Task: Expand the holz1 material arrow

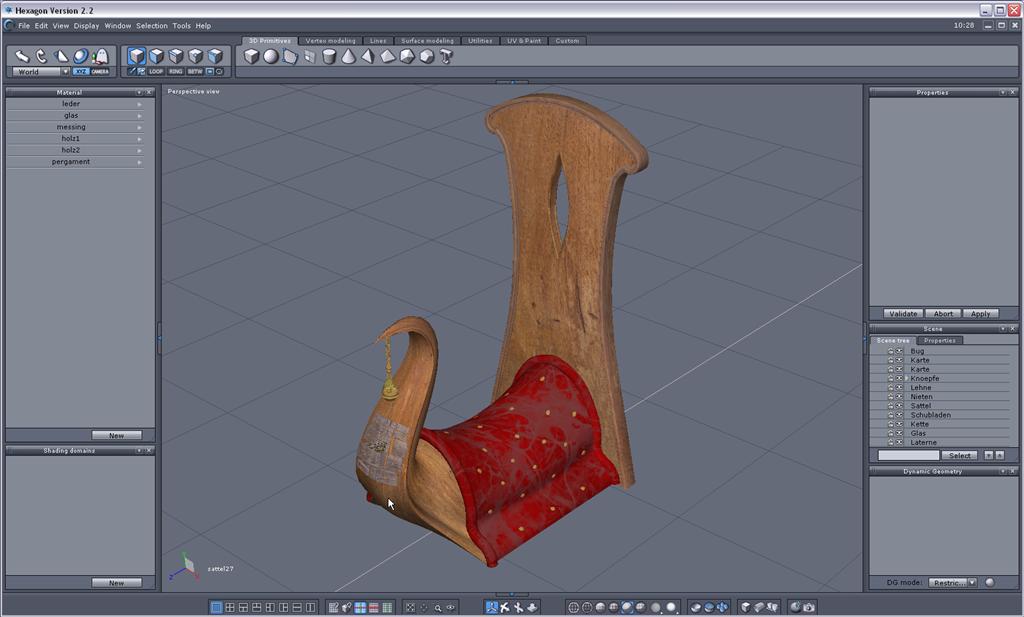Action: (139, 139)
